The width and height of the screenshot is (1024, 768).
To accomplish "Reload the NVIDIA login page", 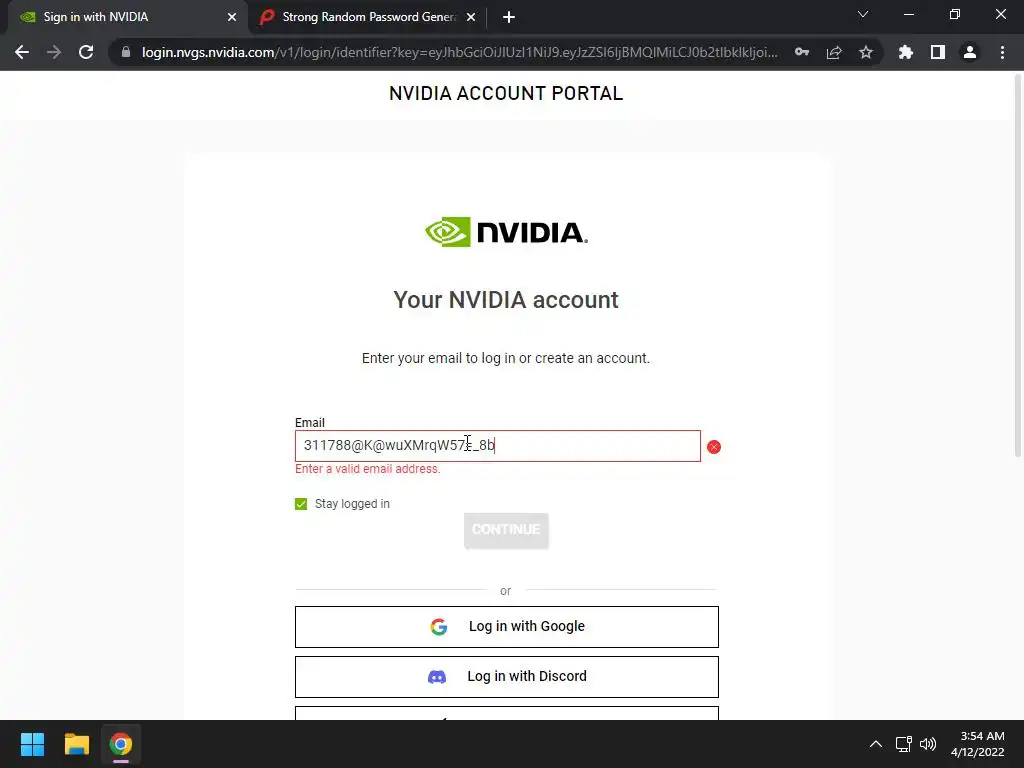I will pos(86,52).
